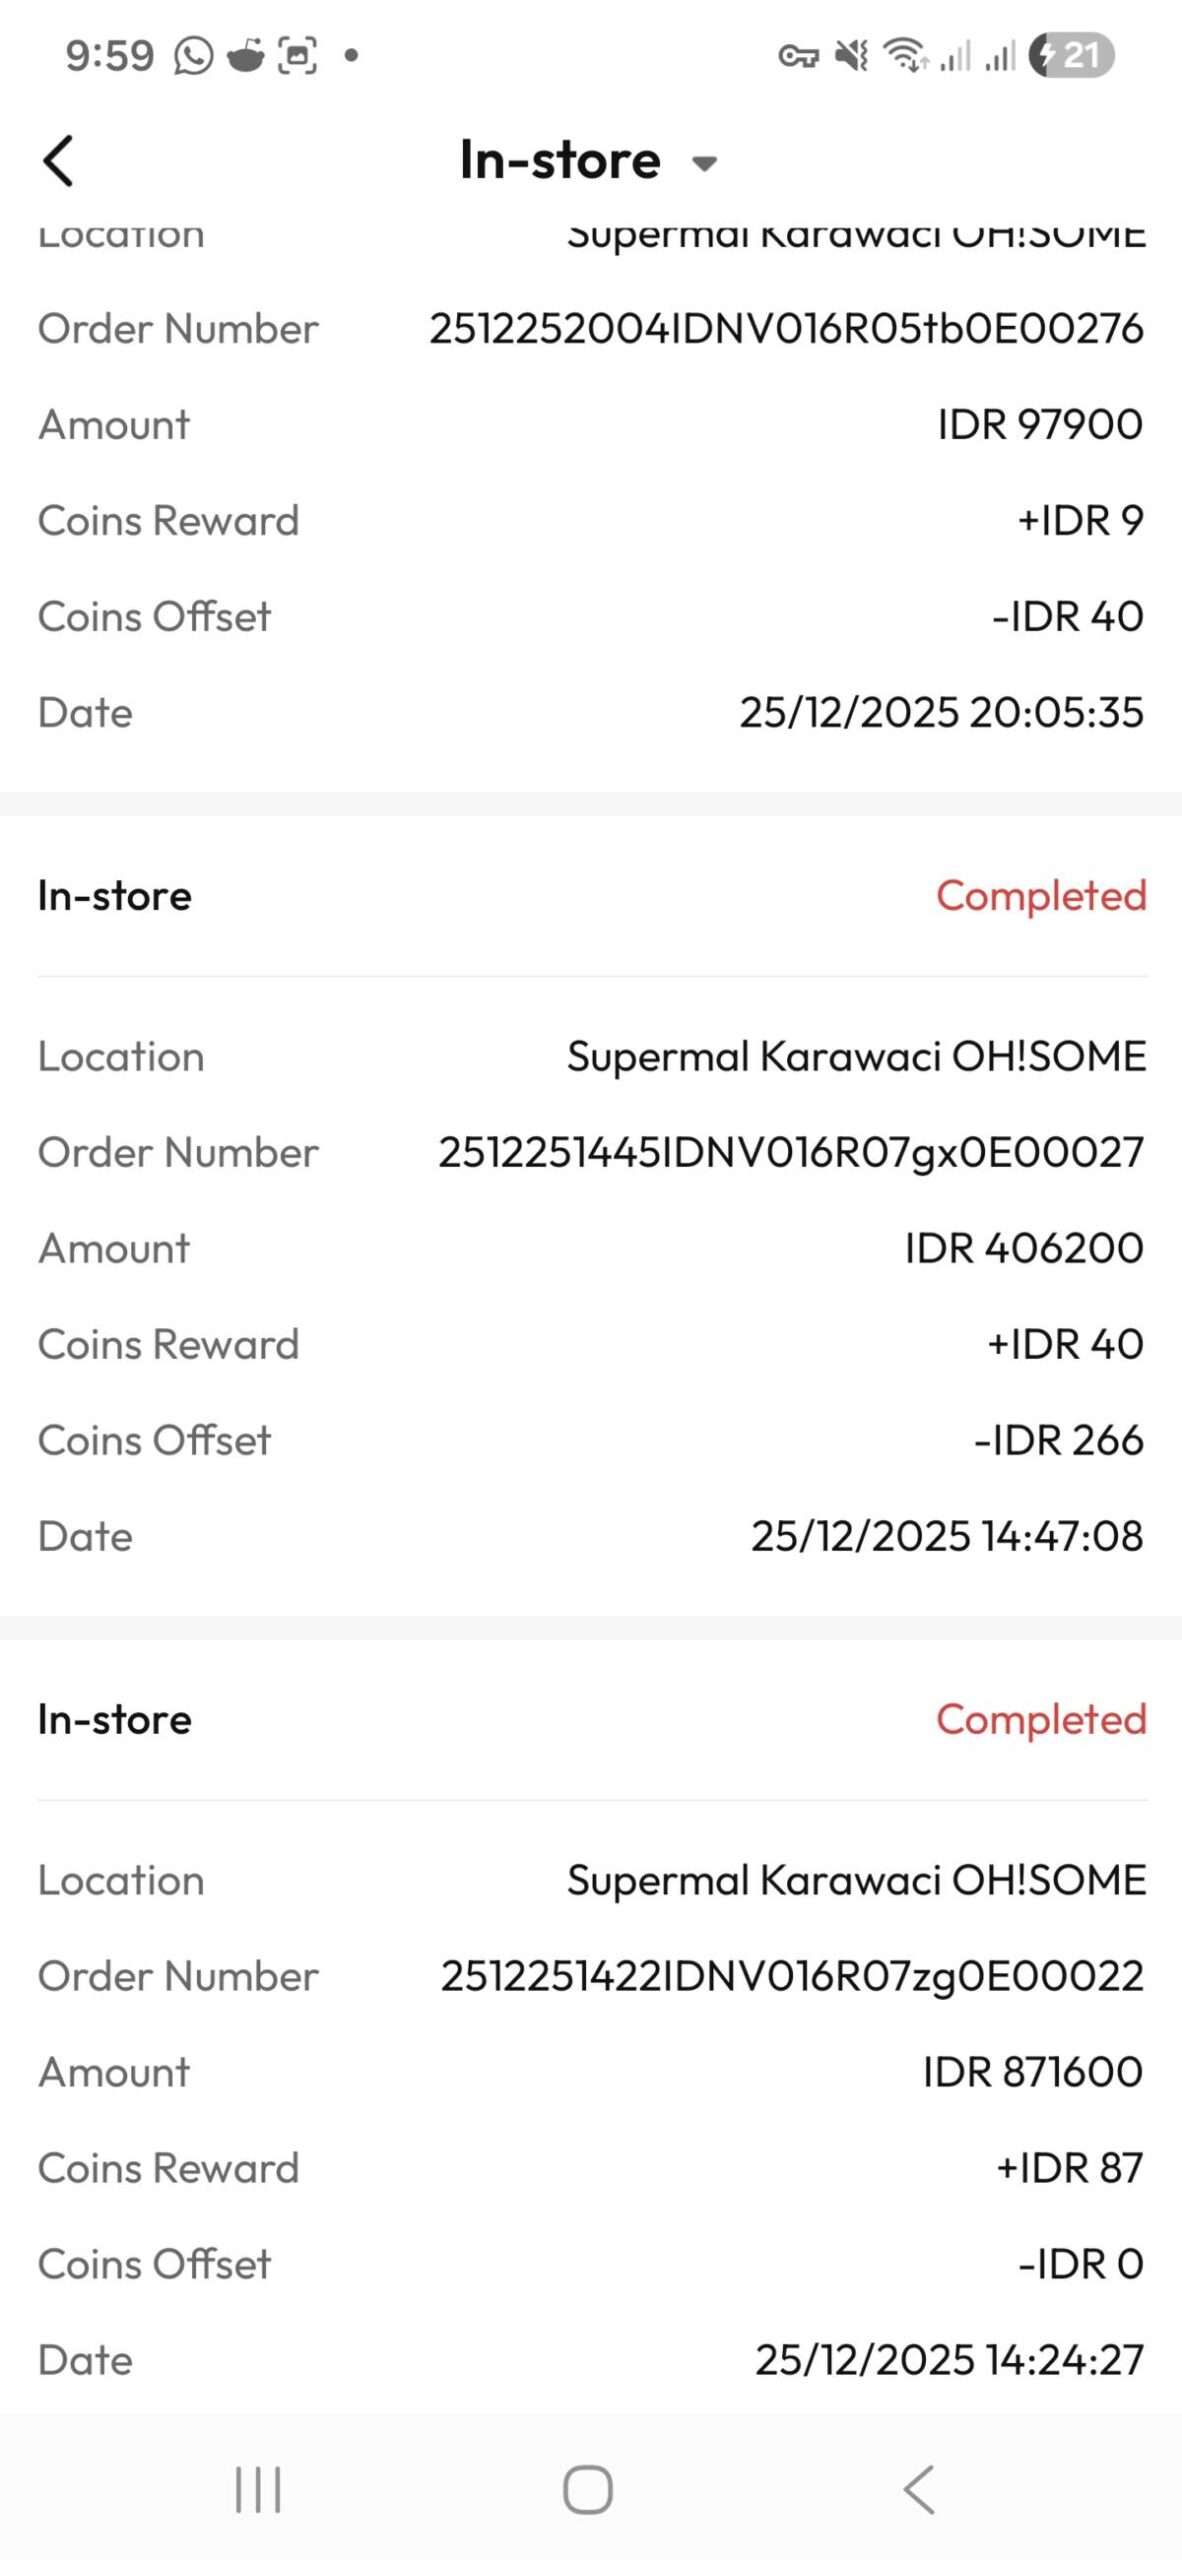Viewport: 1182px width, 2560px height.
Task: Tap the WhatsApp status bar icon
Action: [193, 56]
